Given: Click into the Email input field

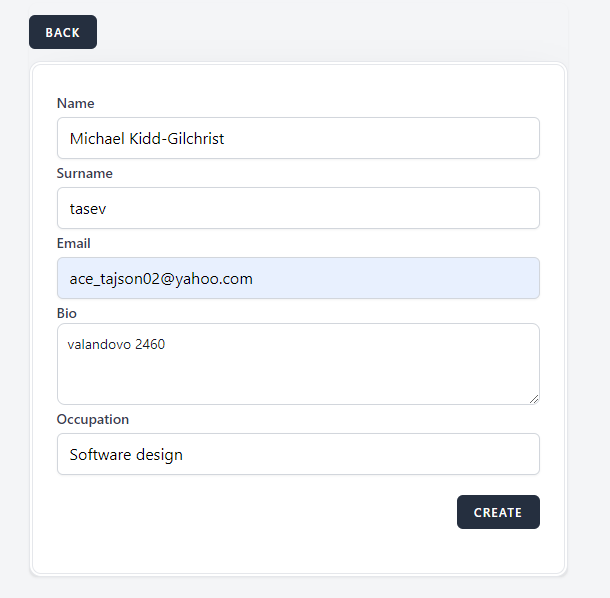Looking at the screenshot, I should tap(298, 278).
